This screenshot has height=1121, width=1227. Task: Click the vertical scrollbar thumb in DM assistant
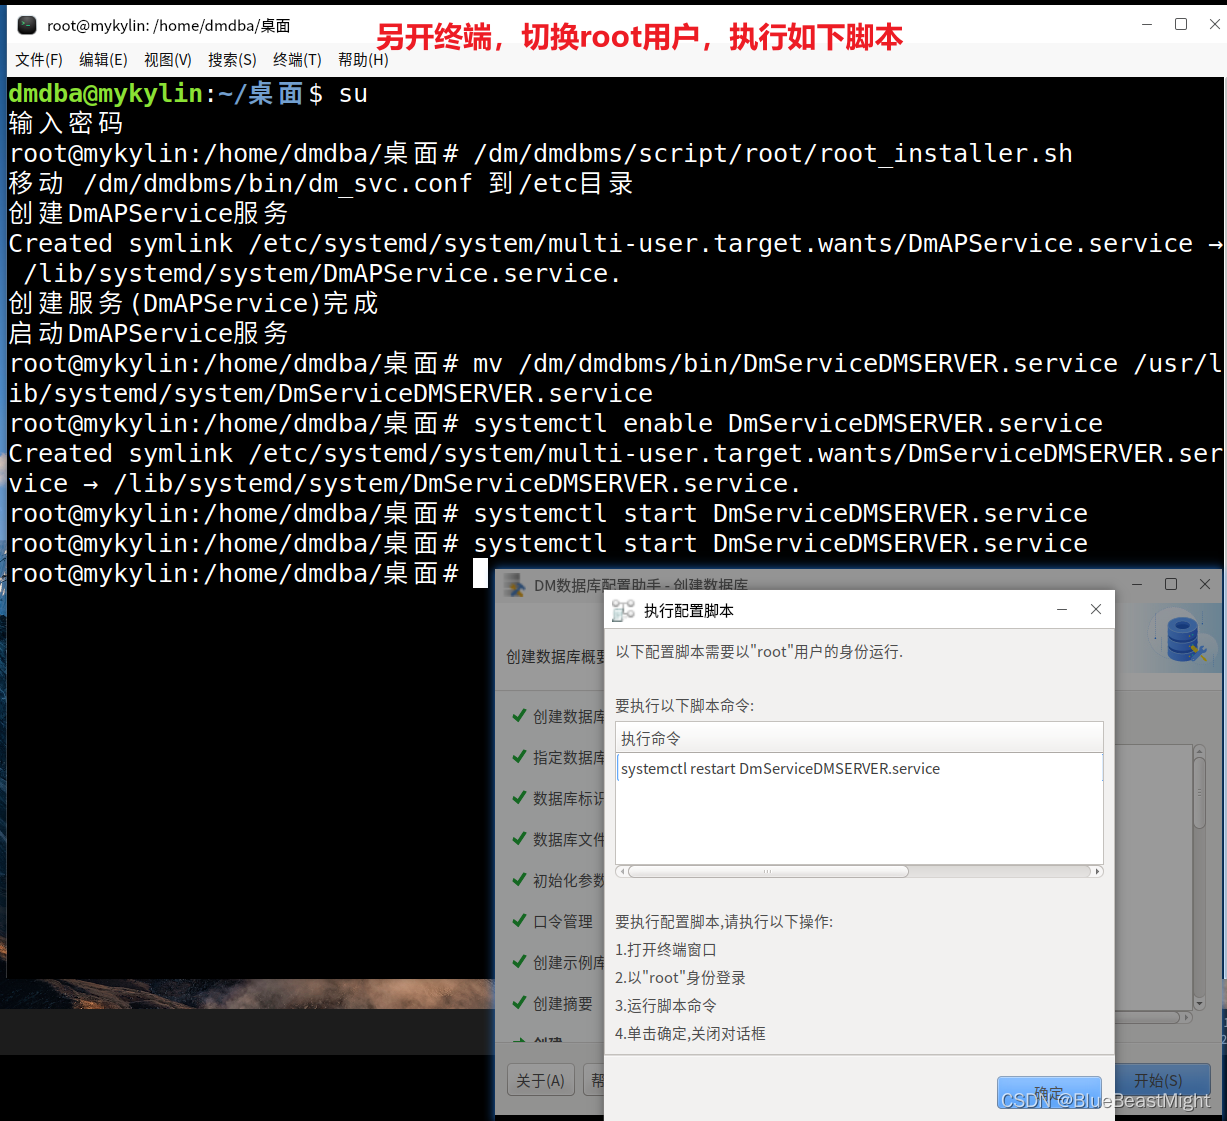click(x=1199, y=792)
